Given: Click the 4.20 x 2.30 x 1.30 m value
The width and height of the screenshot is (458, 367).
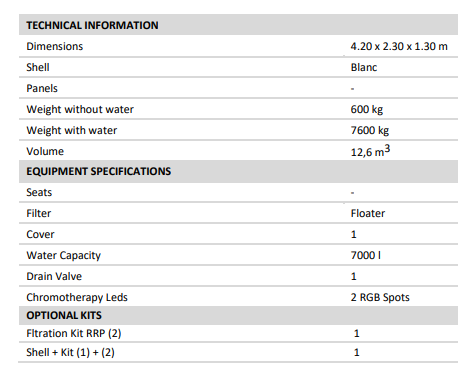Looking at the screenshot, I should point(399,46).
